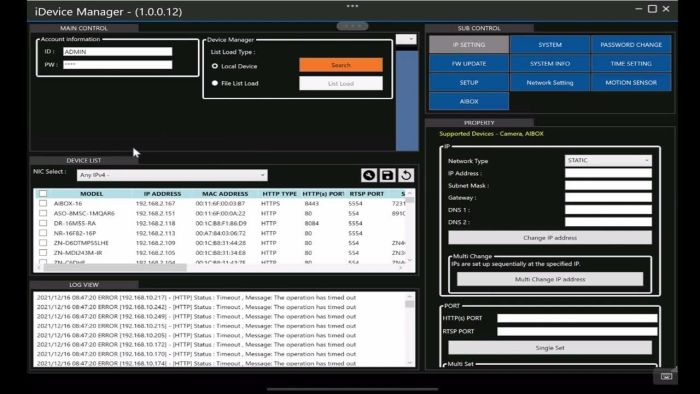Click the DNS 2 input field
Screen dimensions: 700x394
pyautogui.click(x=608, y=222)
